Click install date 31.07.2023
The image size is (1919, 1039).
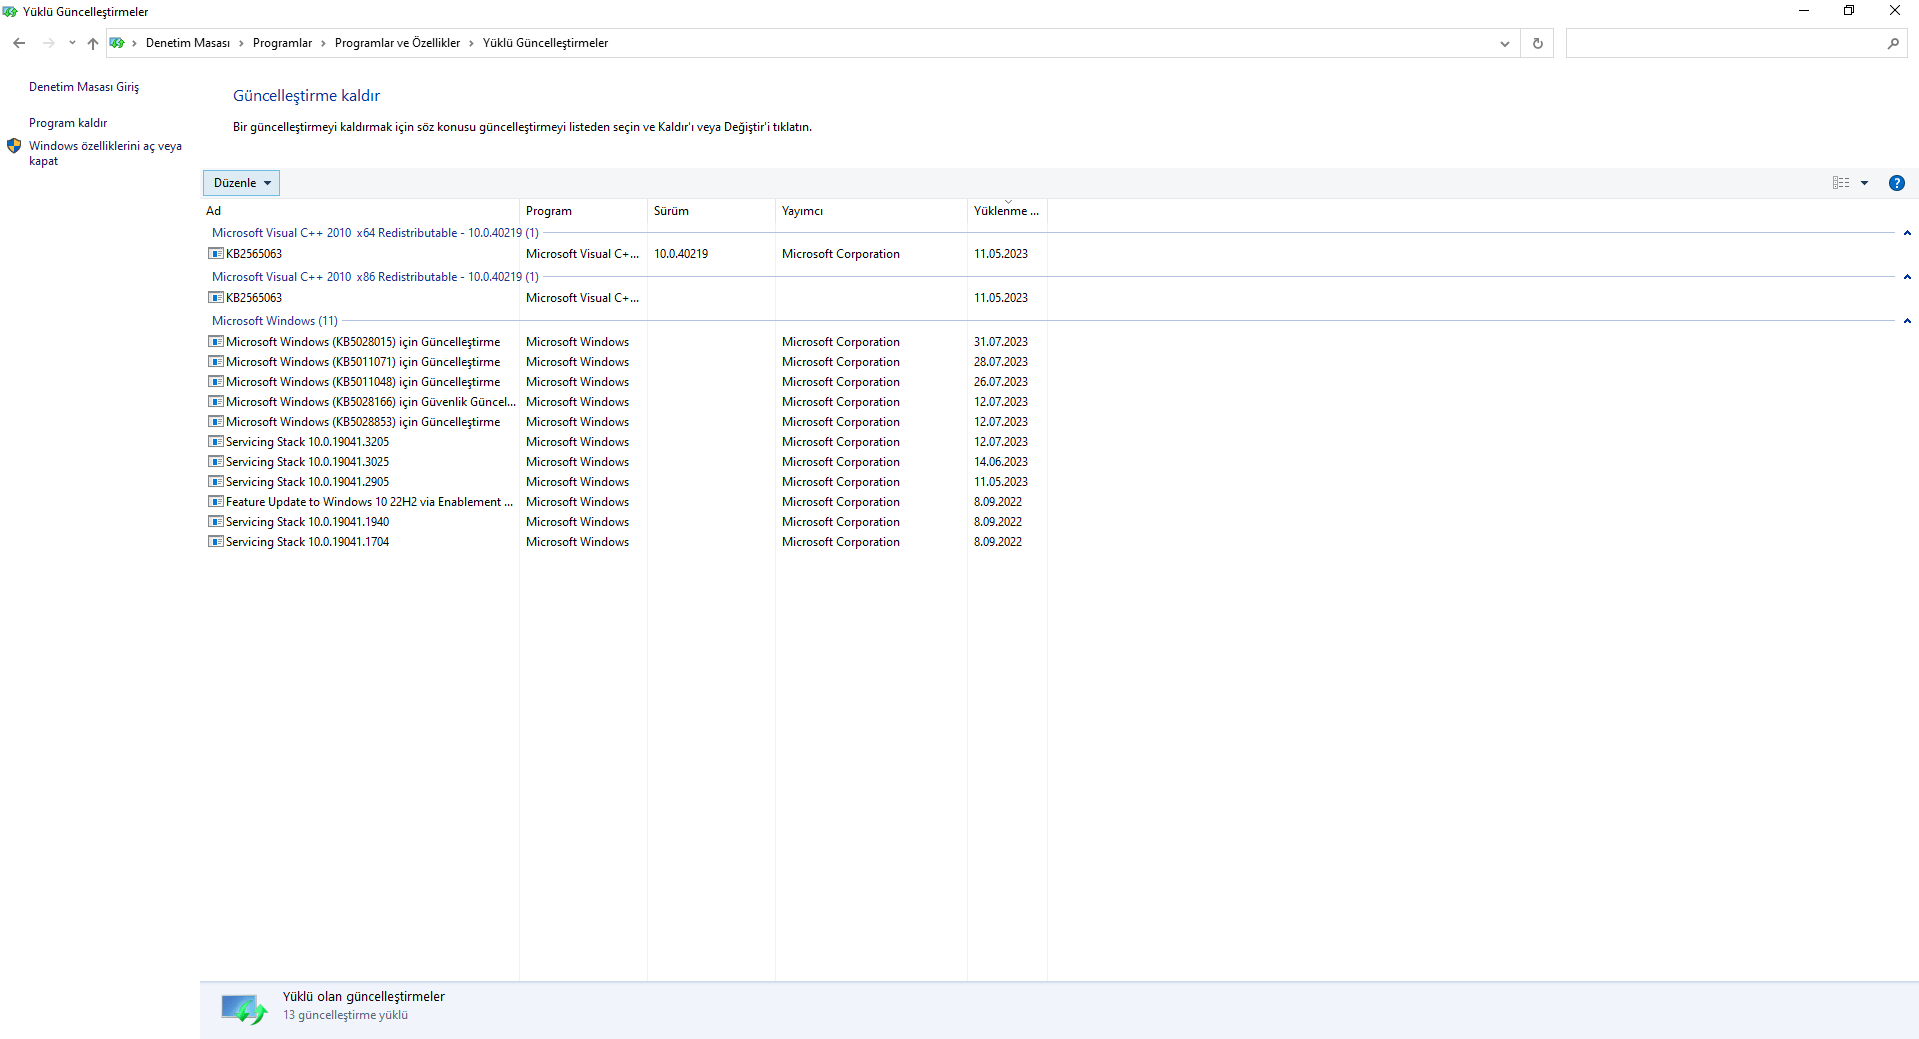(x=1001, y=342)
